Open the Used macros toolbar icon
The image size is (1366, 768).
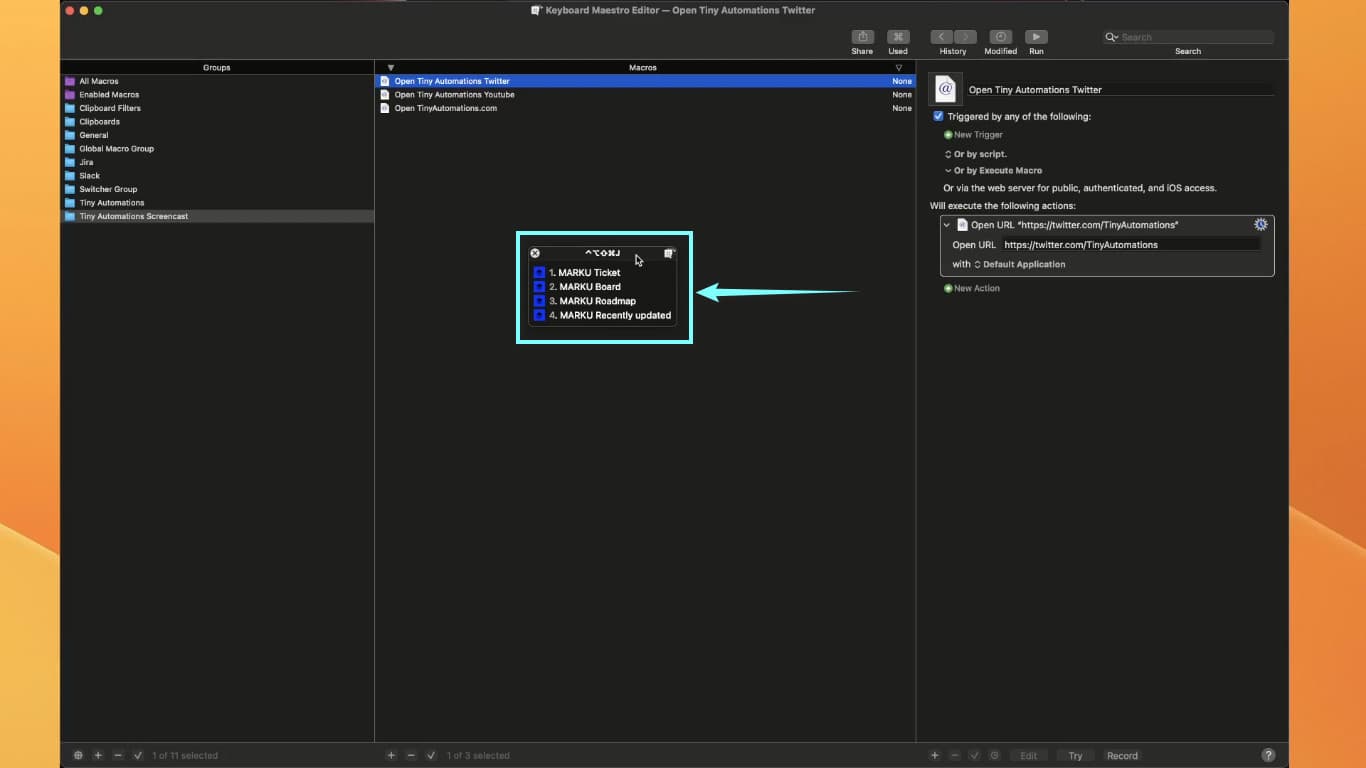tap(898, 37)
